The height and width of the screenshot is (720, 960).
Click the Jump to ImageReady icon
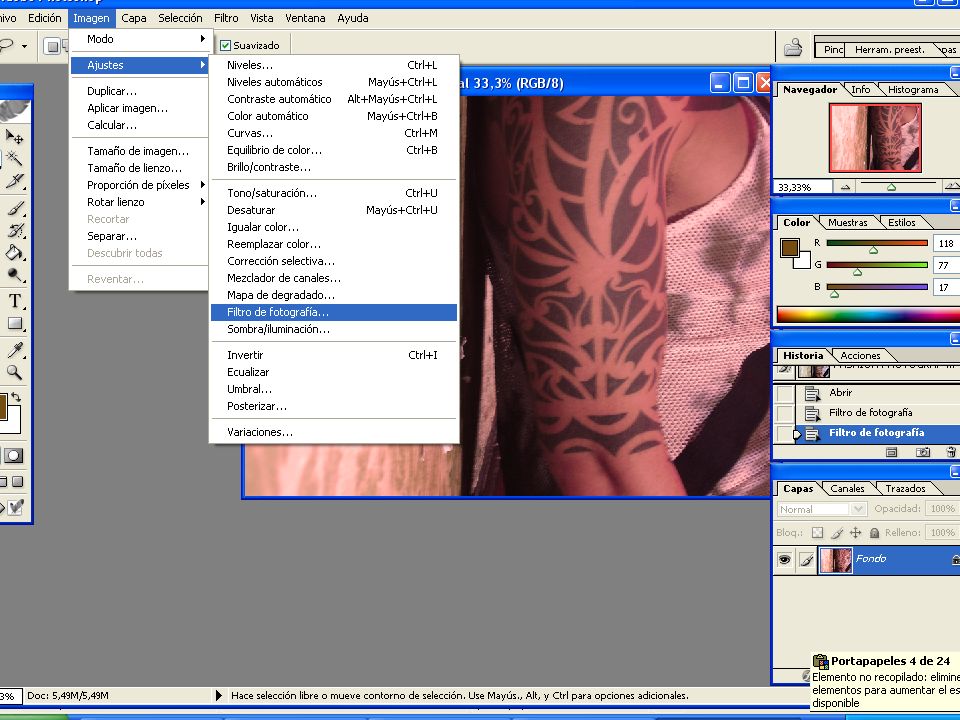tap(15, 507)
